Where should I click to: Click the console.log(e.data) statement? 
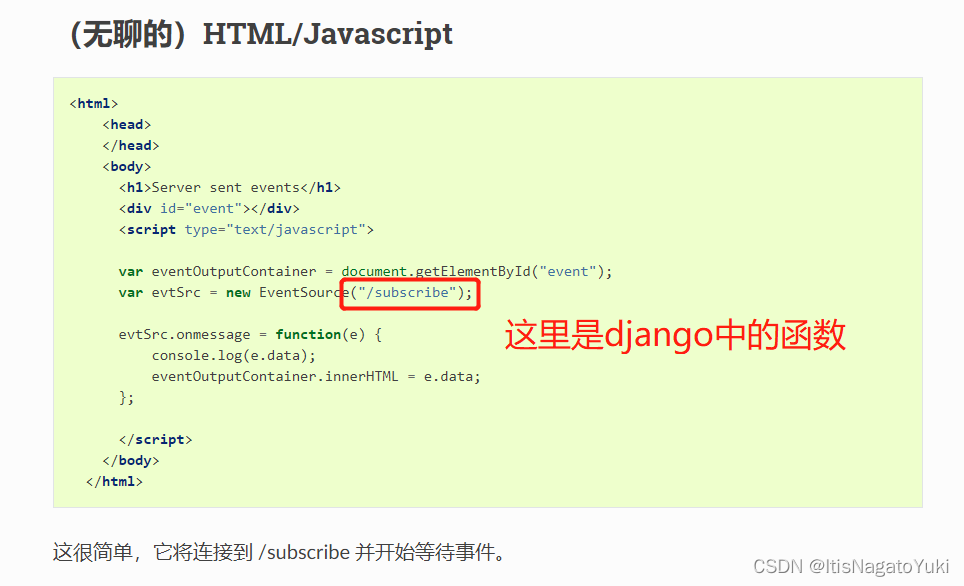point(233,355)
